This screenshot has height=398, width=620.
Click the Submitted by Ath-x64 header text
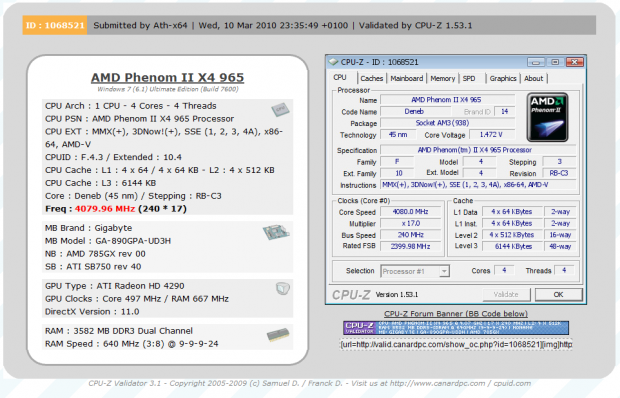point(140,25)
